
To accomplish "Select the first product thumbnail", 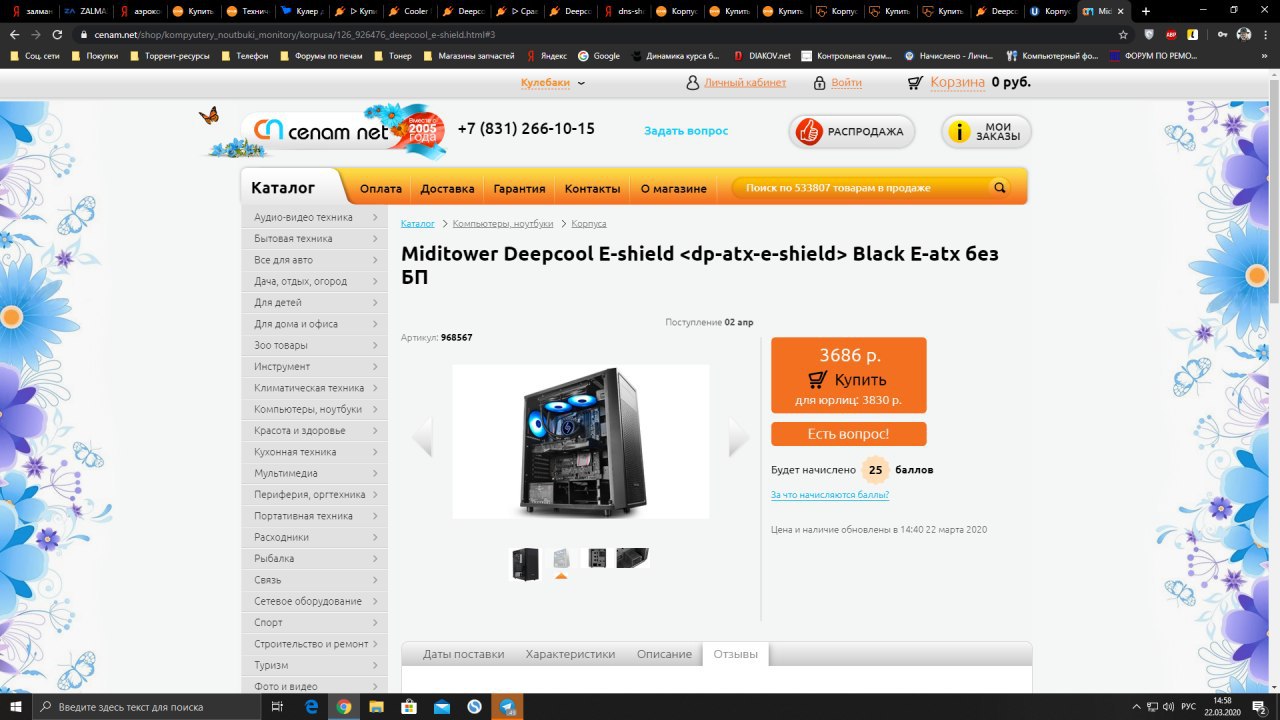I will 525,564.
